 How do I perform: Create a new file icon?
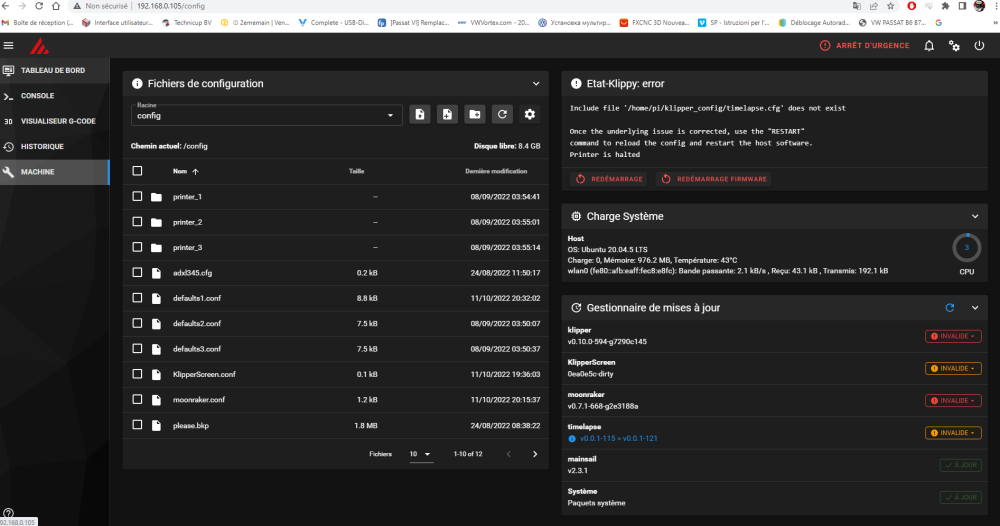pos(420,115)
